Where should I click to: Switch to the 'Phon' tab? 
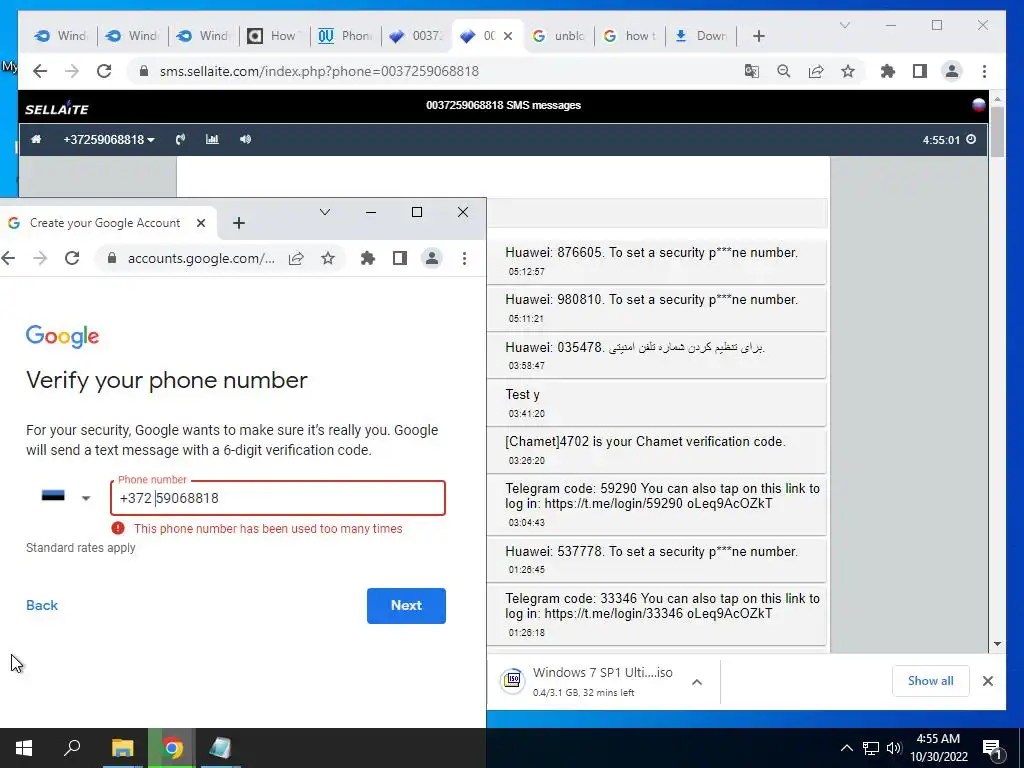pyautogui.click(x=345, y=36)
